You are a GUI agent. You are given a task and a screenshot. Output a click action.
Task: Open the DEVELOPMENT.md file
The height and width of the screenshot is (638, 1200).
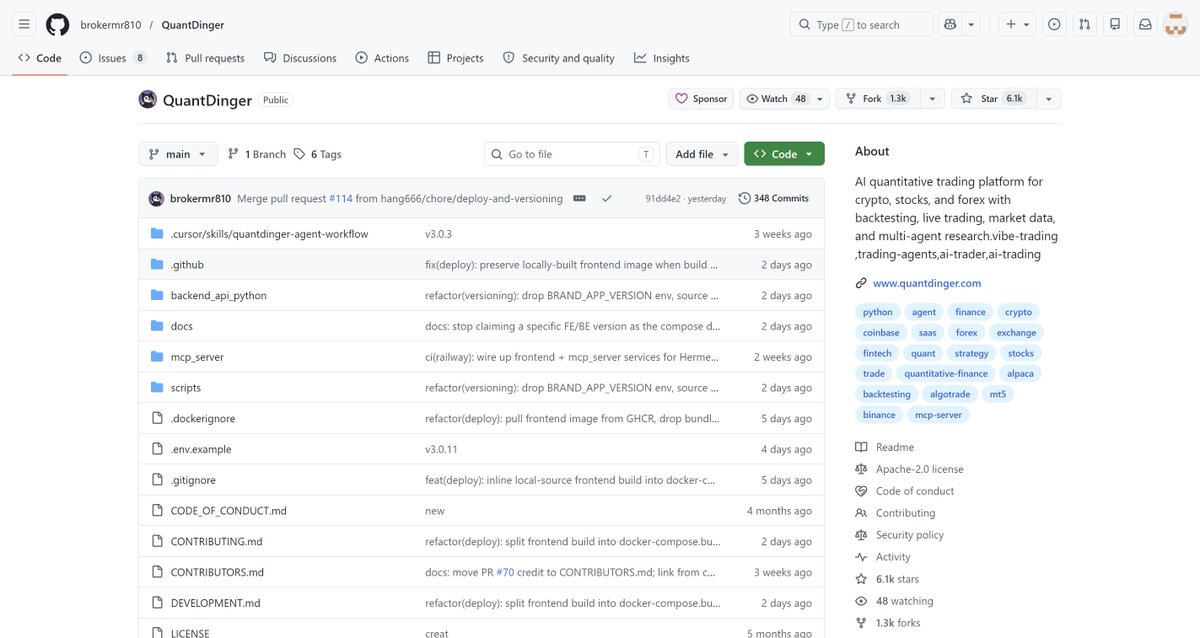click(215, 603)
